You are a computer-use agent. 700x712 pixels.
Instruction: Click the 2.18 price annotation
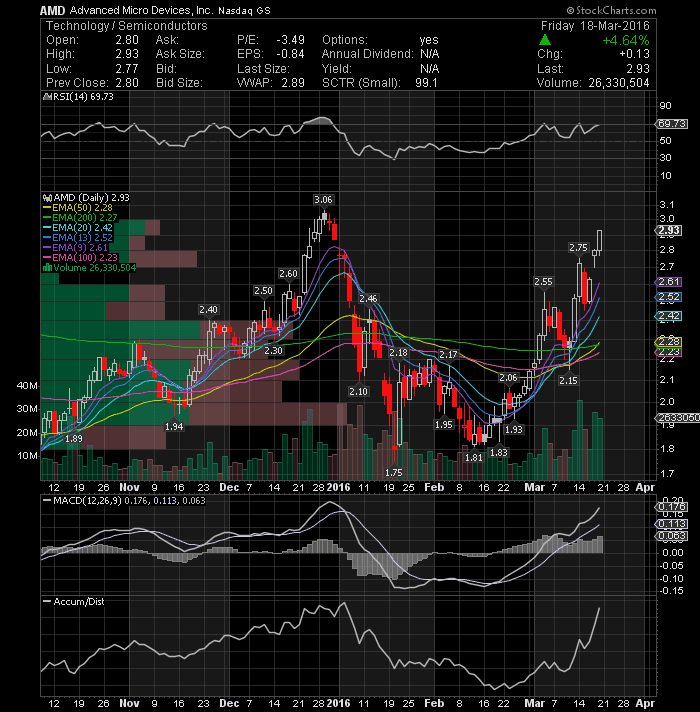[399, 352]
